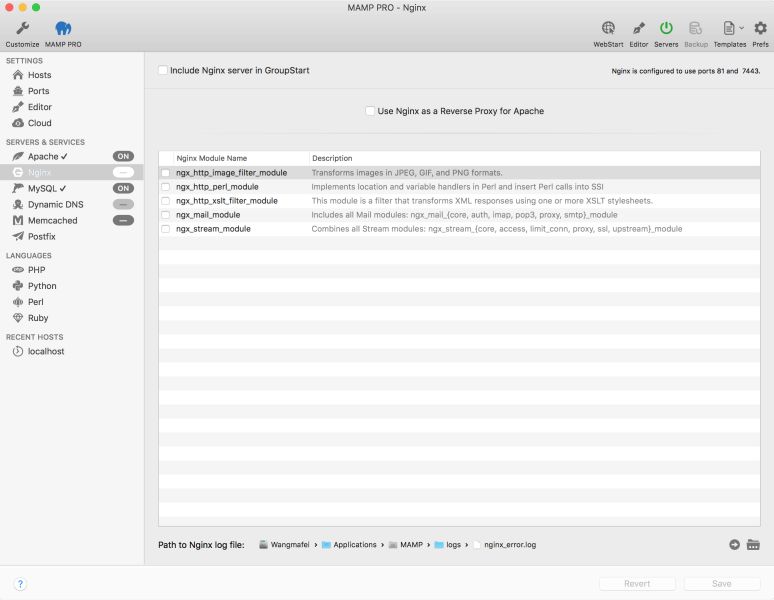Select Perl under Languages

point(36,302)
